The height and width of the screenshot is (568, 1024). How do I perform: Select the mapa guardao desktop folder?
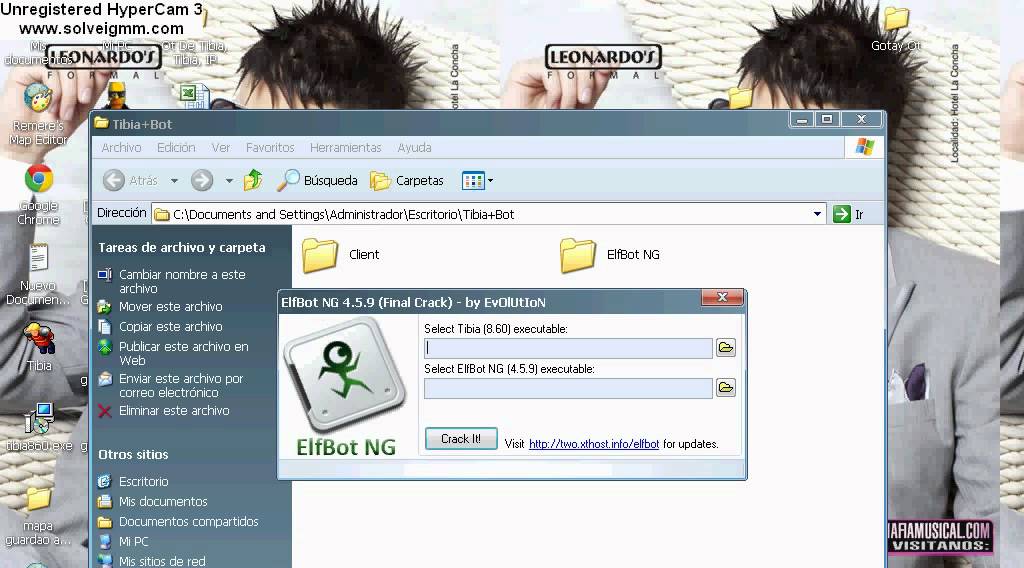tap(38, 517)
